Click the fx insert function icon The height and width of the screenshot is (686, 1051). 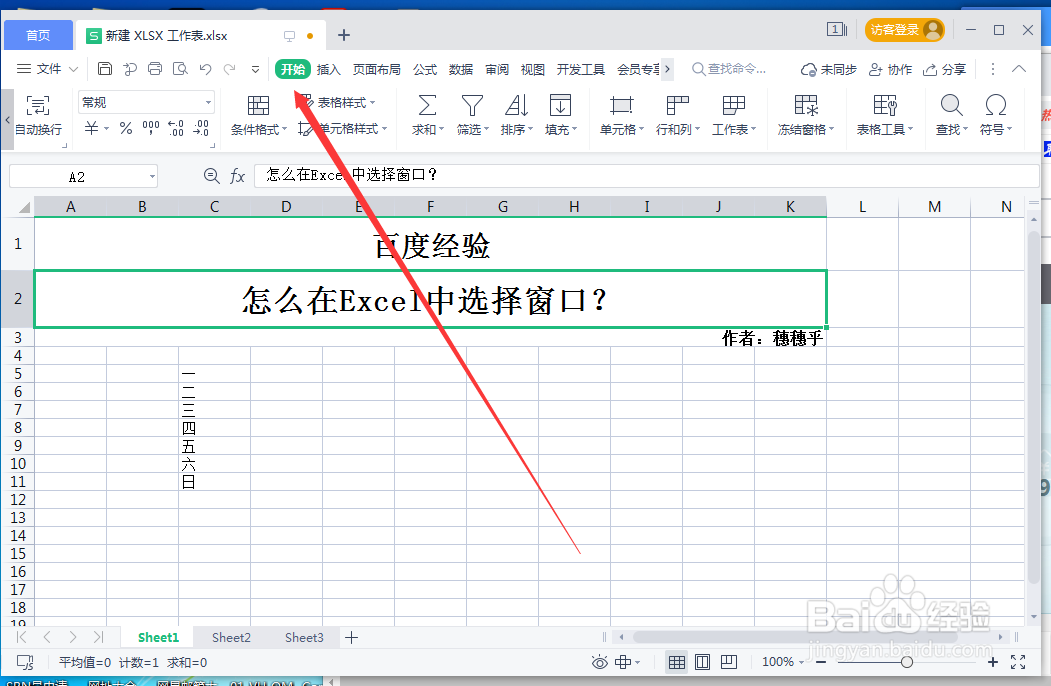click(237, 176)
